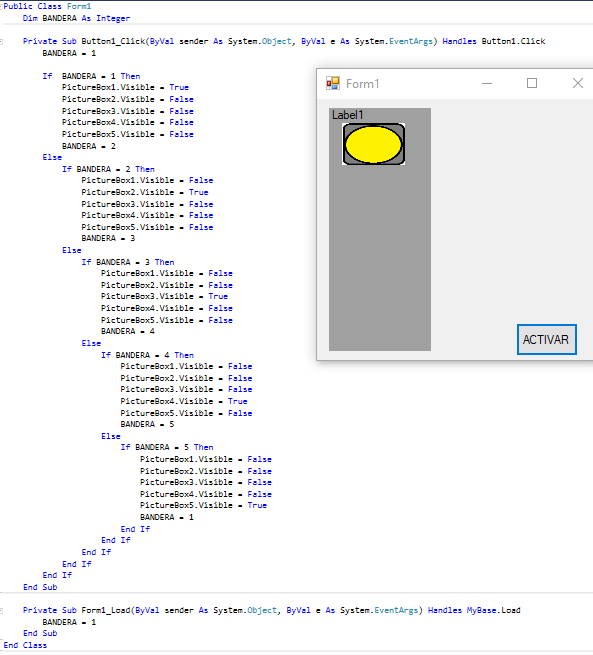Click the yellow ellipse picture box
The height and width of the screenshot is (655, 593).
click(373, 144)
